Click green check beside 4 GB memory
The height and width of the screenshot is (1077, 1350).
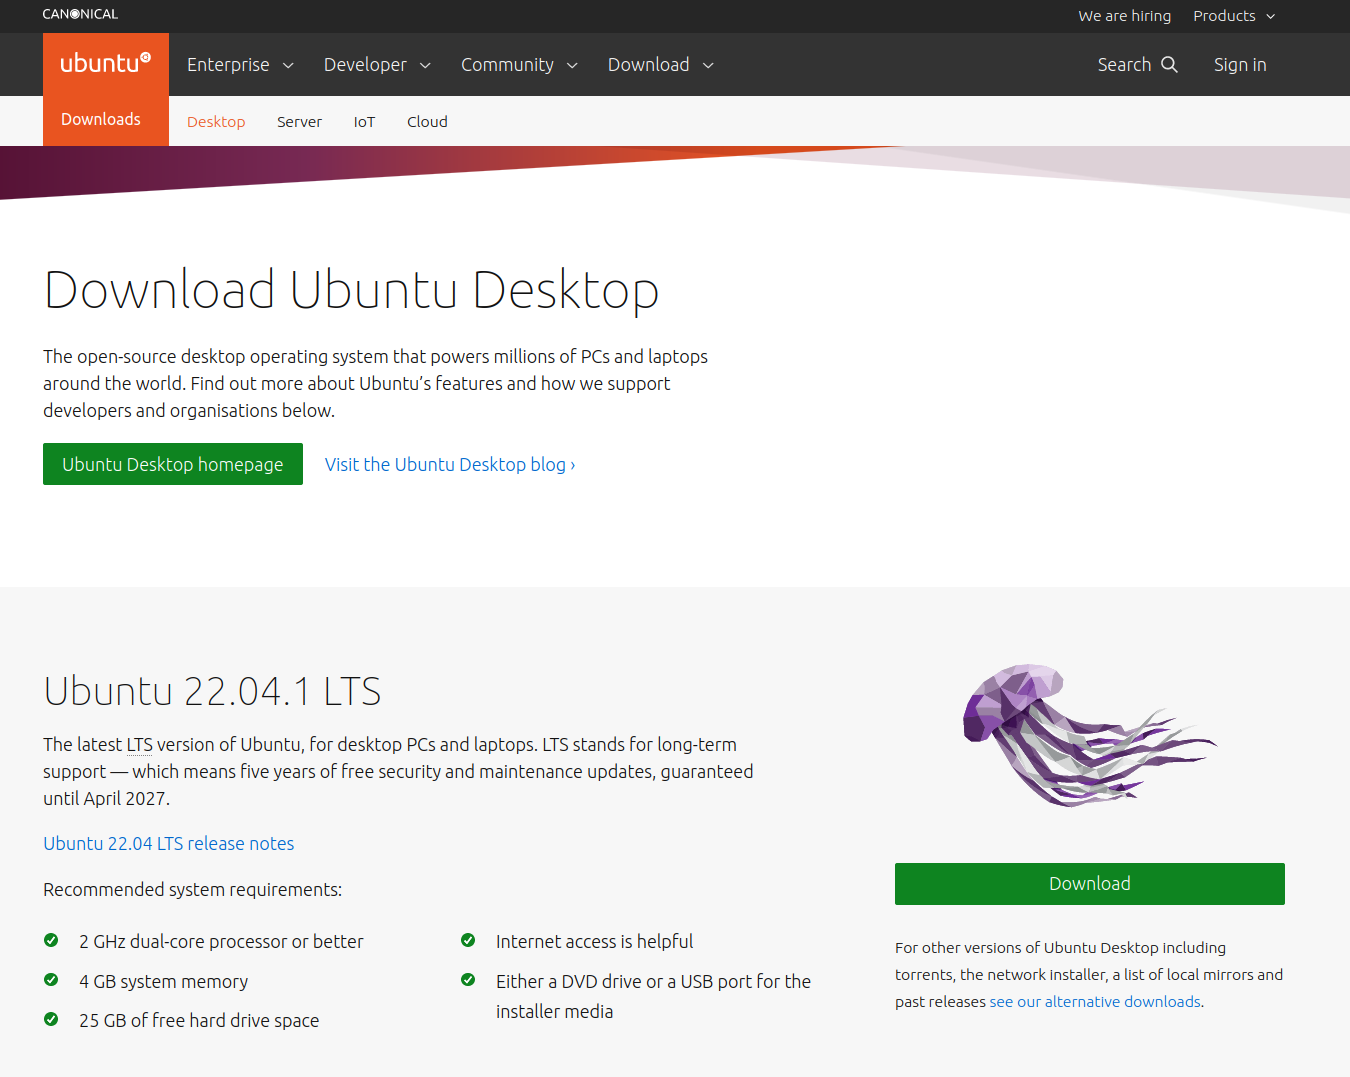(51, 980)
